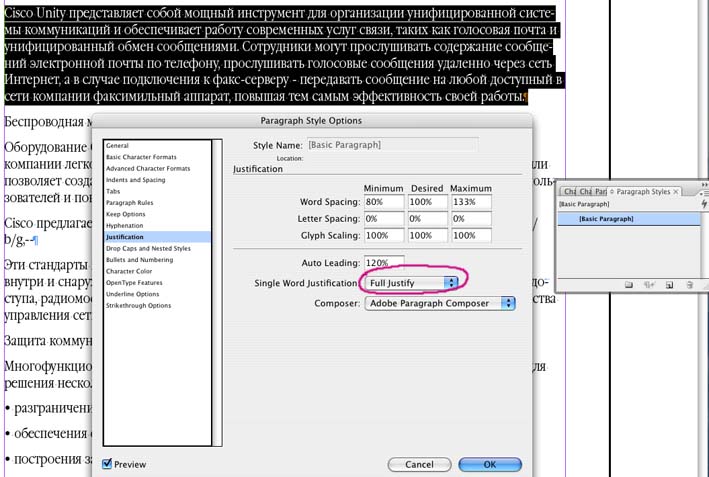Image resolution: width=709 pixels, height=477 pixels.
Task: Click Quick Apply lightning icon in Paragraph Styles panel
Action: click(704, 204)
